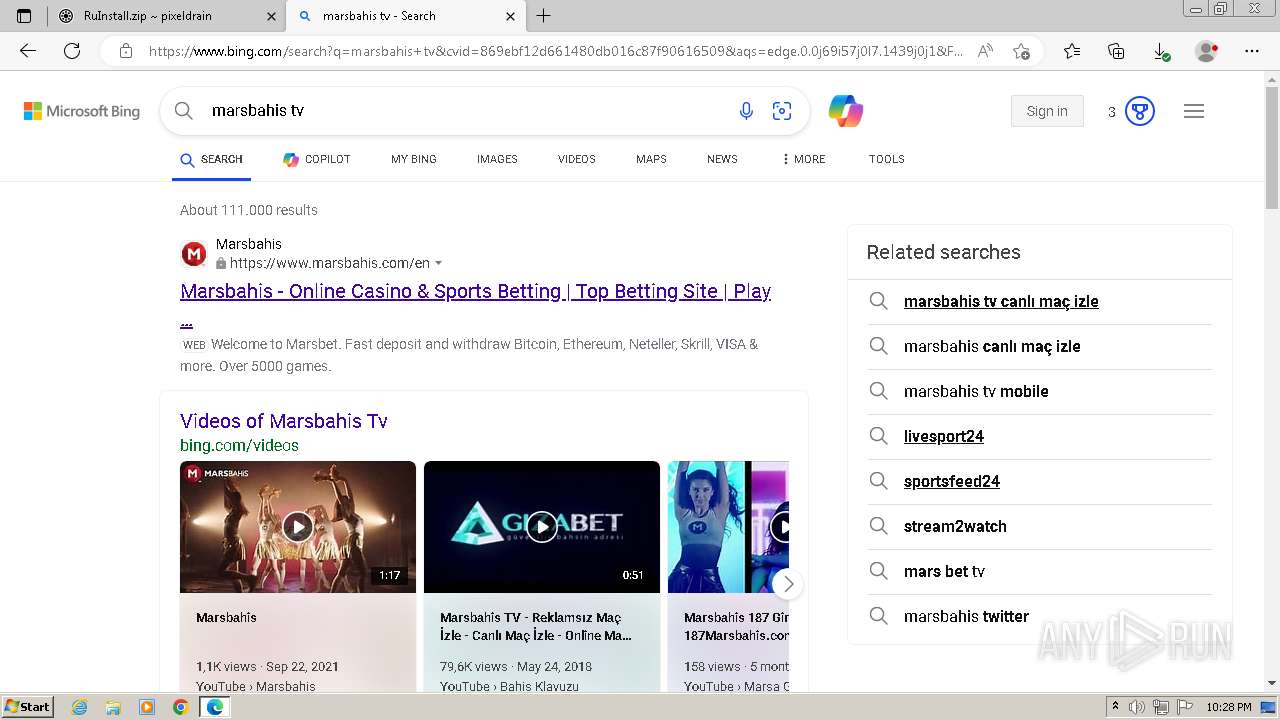The height and width of the screenshot is (720, 1280).
Task: Click into the Bing search text field
Action: coord(465,111)
